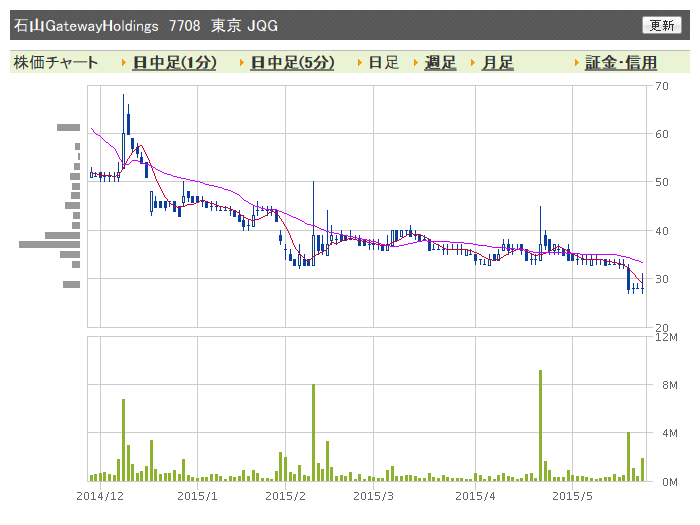
Task: Click the orange arrow before 日足
Action: (x=360, y=63)
